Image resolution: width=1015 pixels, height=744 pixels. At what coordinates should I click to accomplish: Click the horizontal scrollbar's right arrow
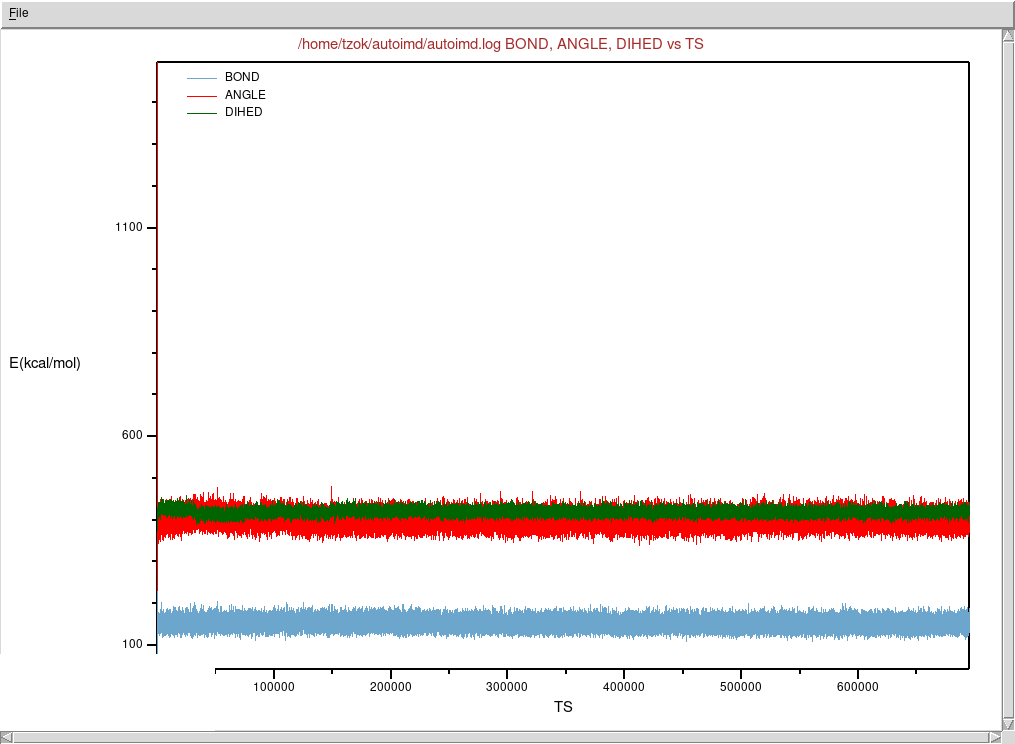pos(996,738)
